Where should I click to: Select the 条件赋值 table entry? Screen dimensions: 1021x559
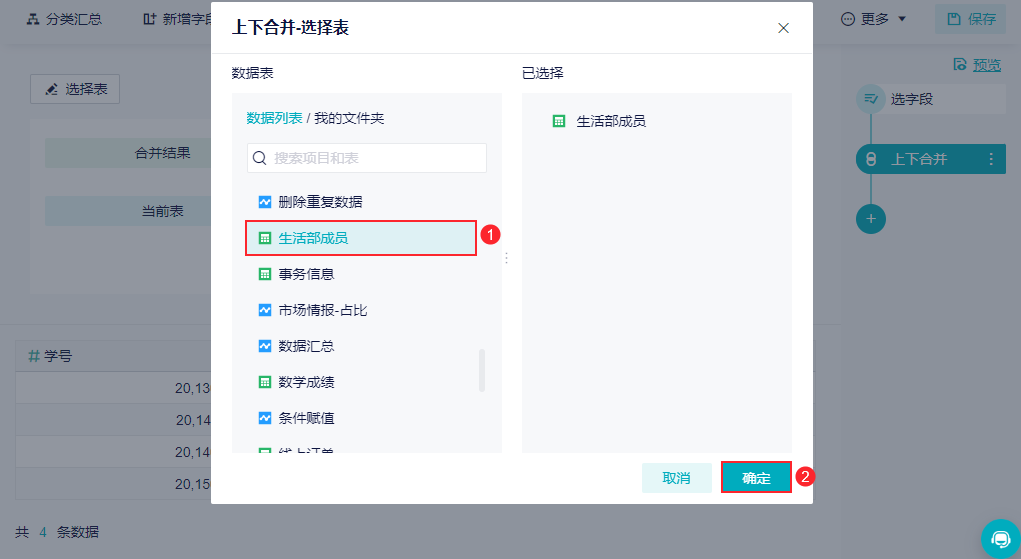tap(306, 418)
